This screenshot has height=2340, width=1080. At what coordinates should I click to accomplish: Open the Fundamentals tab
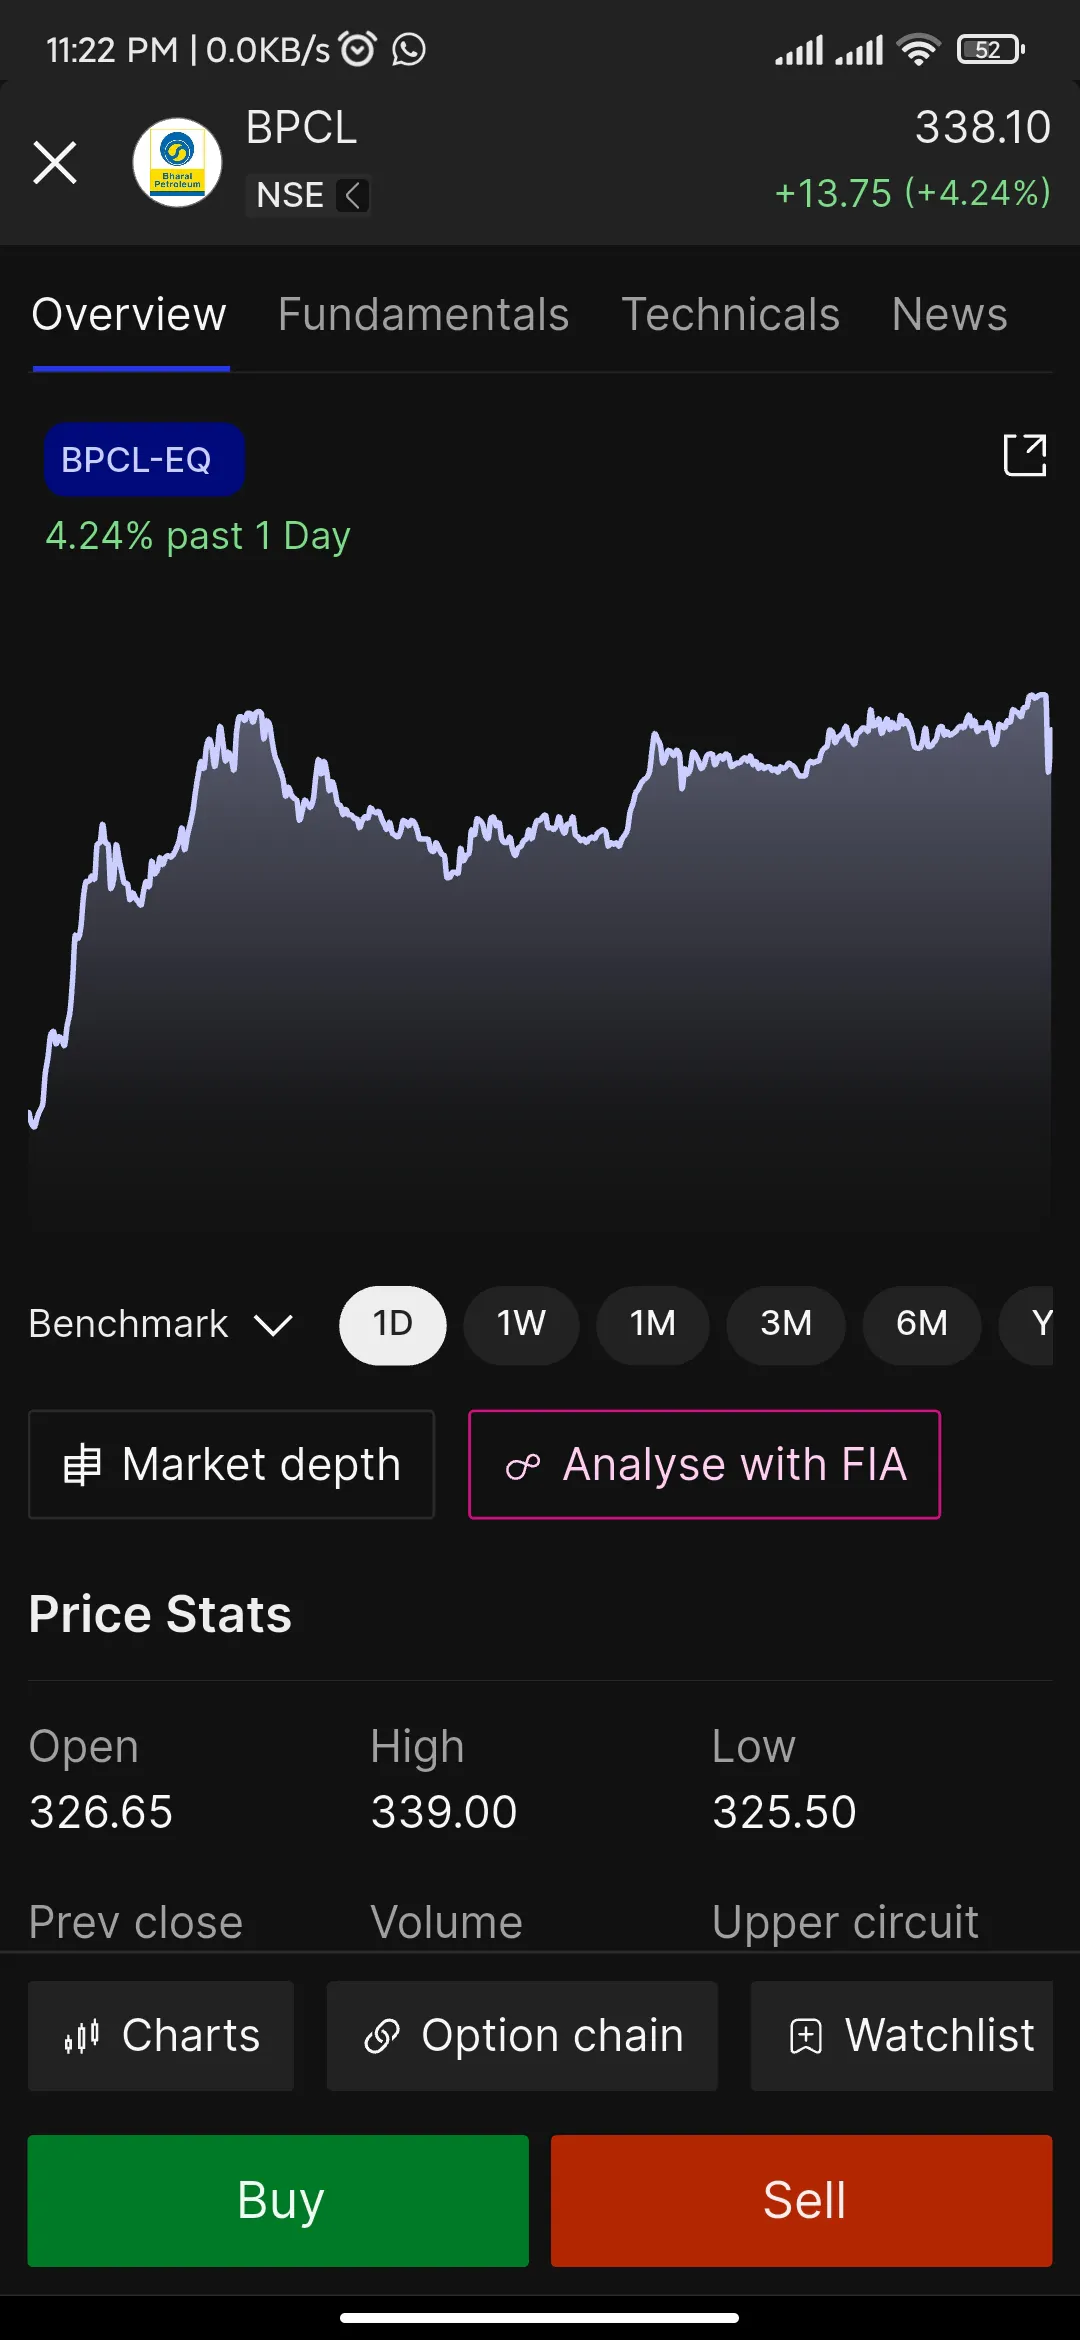[x=423, y=315]
